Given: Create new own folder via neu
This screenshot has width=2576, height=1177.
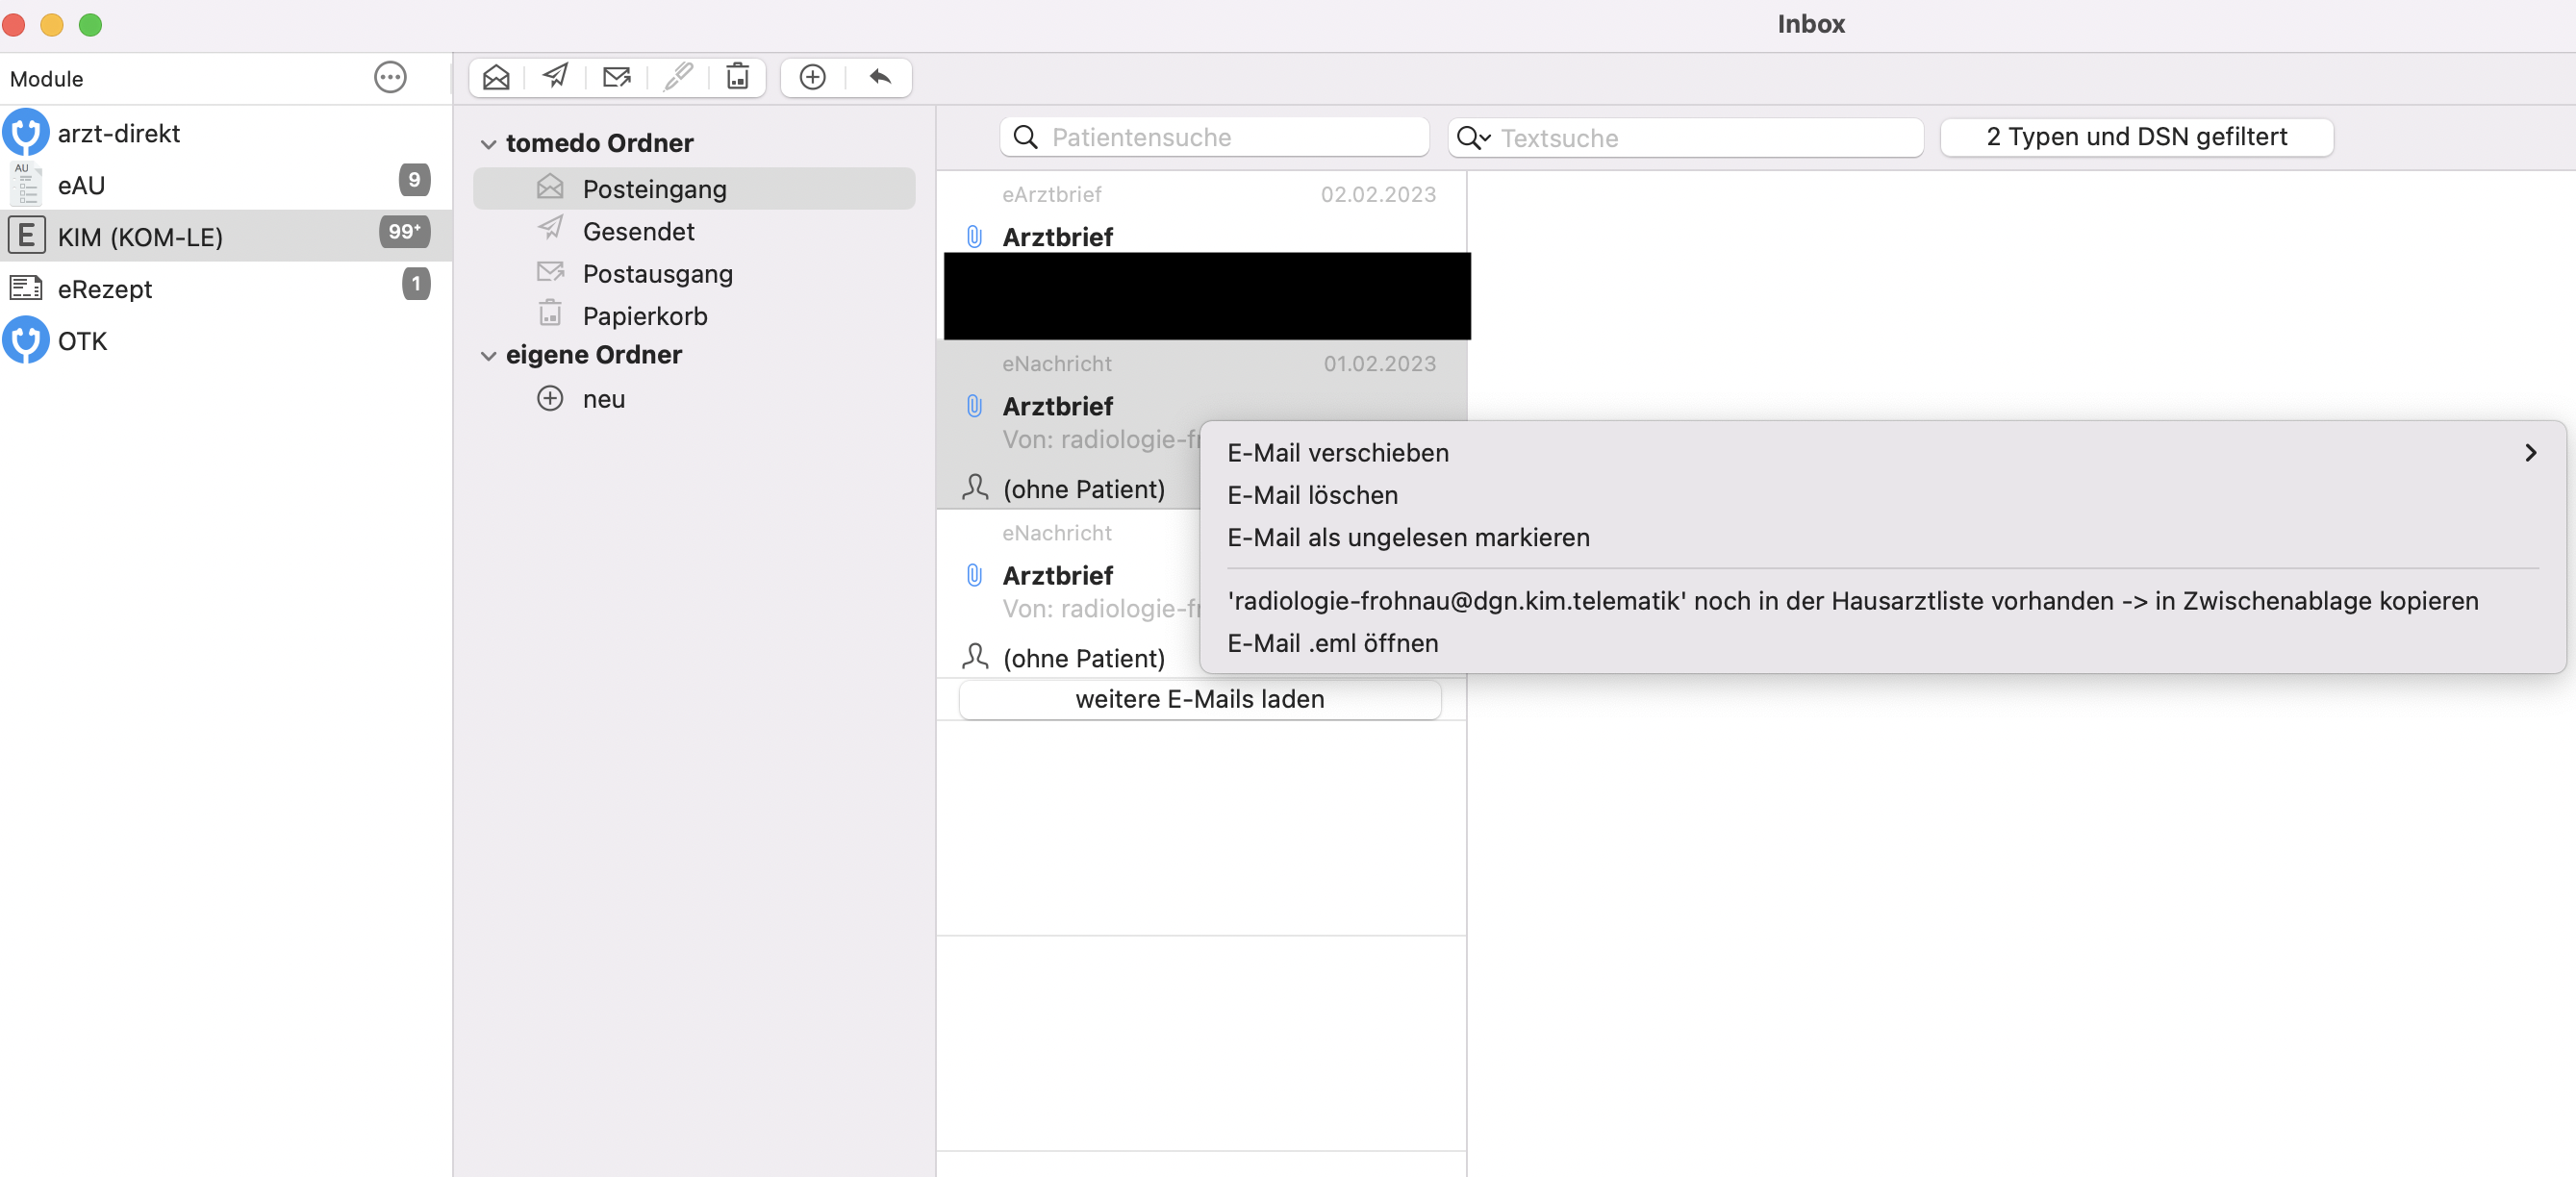Looking at the screenshot, I should coord(603,399).
